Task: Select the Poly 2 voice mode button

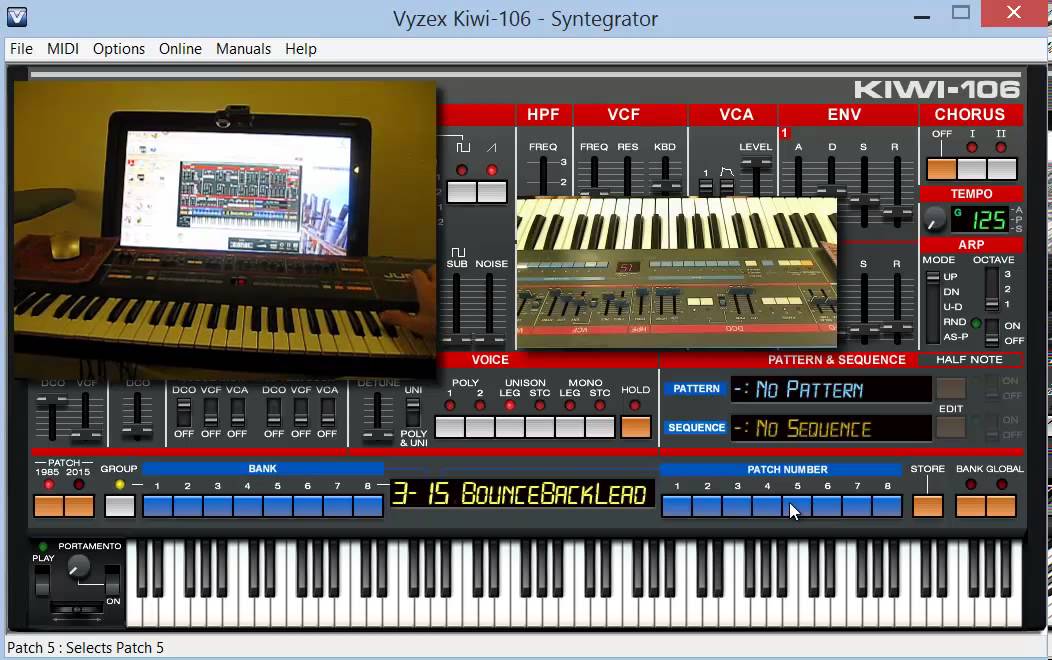Action: pyautogui.click(x=480, y=427)
